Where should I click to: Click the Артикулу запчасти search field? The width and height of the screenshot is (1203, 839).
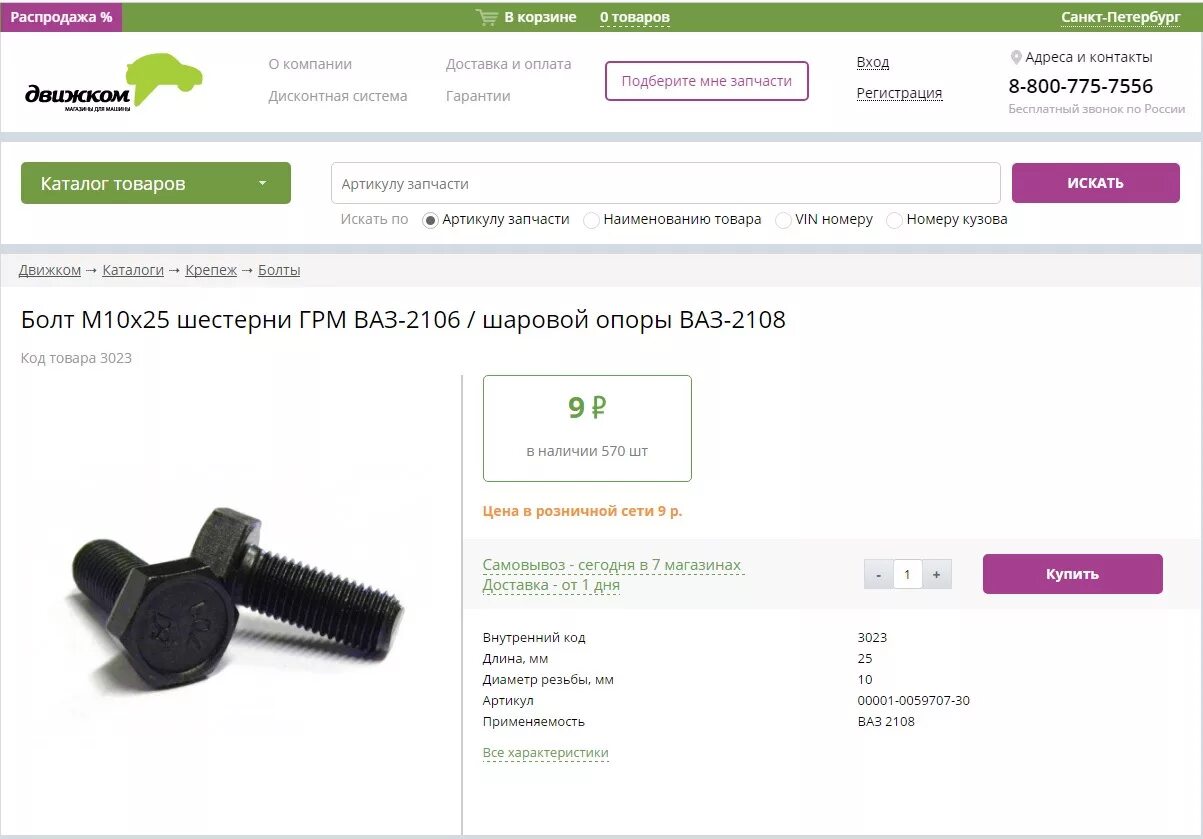(666, 183)
